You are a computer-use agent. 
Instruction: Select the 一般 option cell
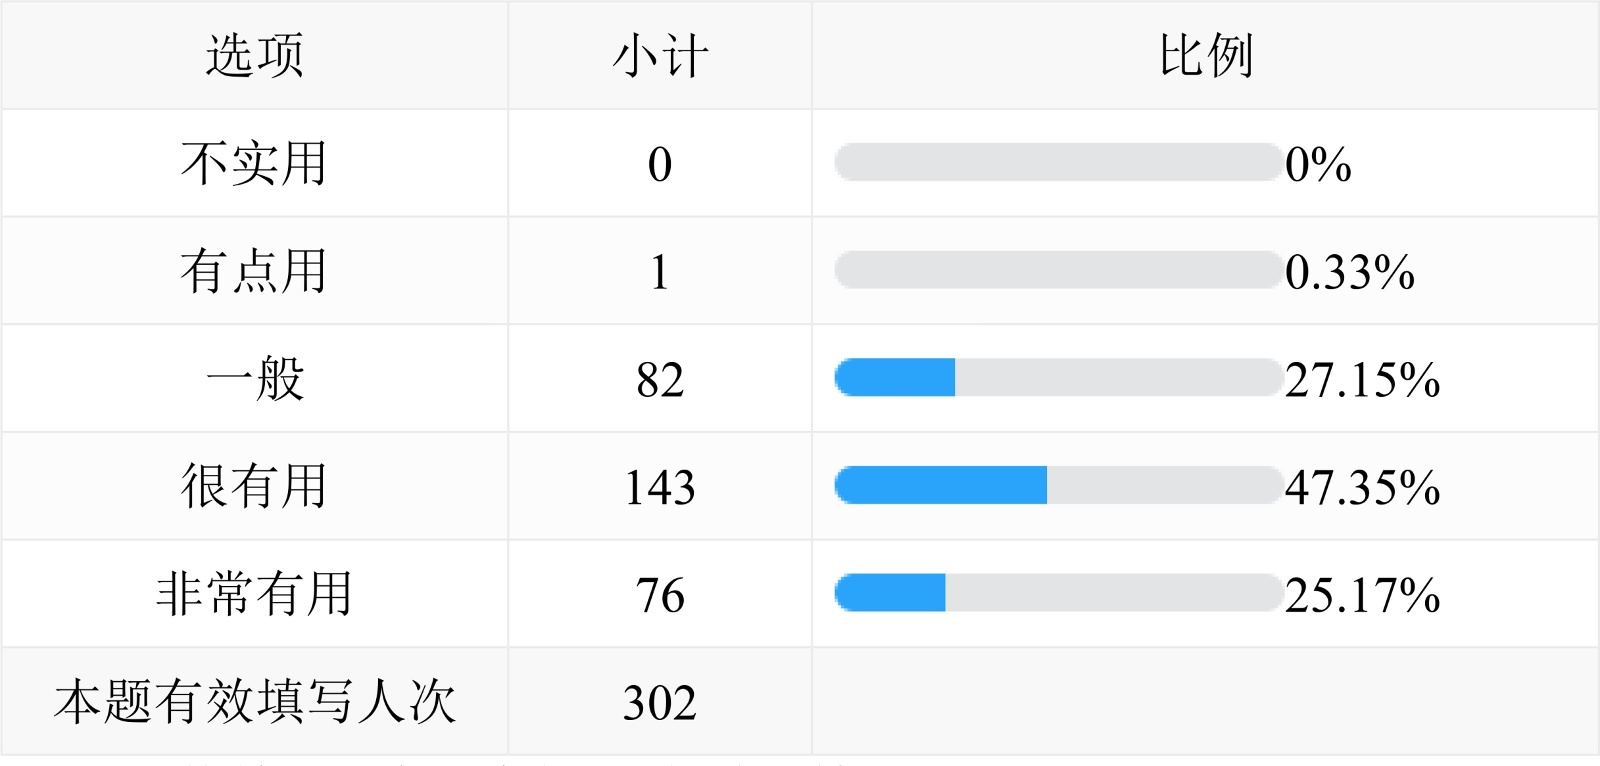coord(254,380)
